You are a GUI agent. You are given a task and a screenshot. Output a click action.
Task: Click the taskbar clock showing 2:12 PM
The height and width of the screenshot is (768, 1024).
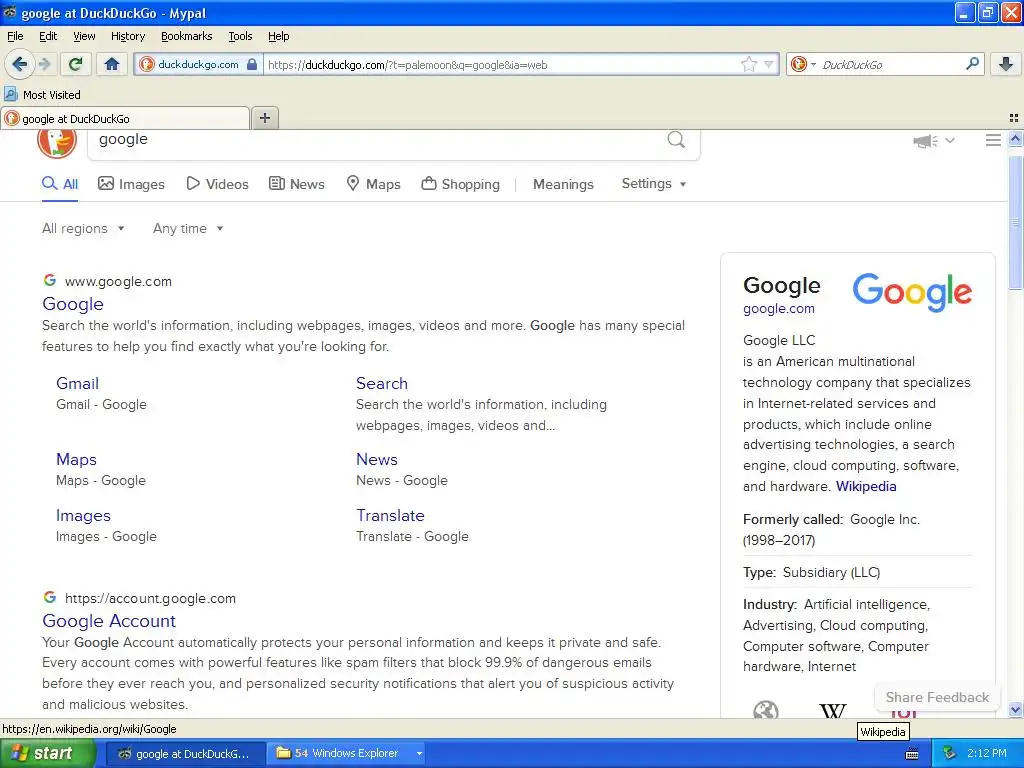click(986, 753)
